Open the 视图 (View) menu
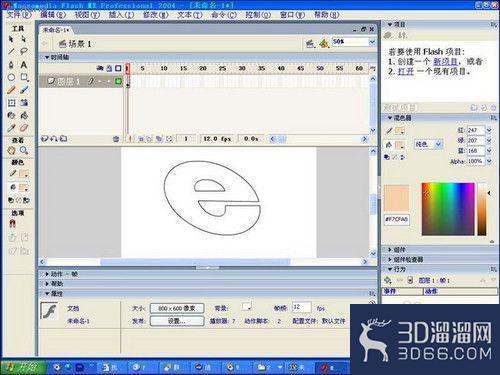The height and width of the screenshot is (375, 500). pyautogui.click(x=87, y=15)
